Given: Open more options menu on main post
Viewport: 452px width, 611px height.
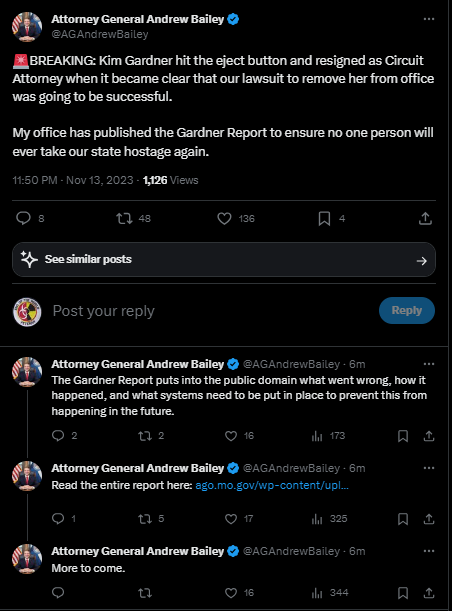Looking at the screenshot, I should tap(429, 19).
